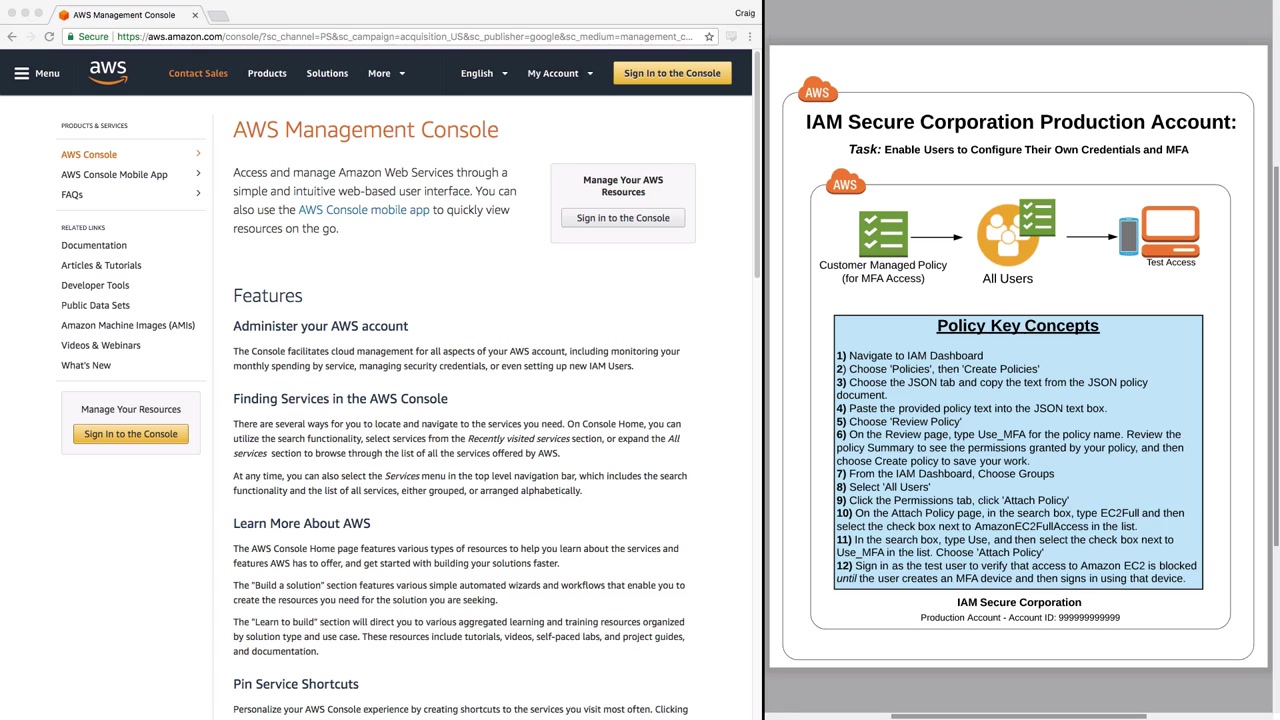Open the Public Data Sets link
1280x720 pixels.
[x=95, y=305]
